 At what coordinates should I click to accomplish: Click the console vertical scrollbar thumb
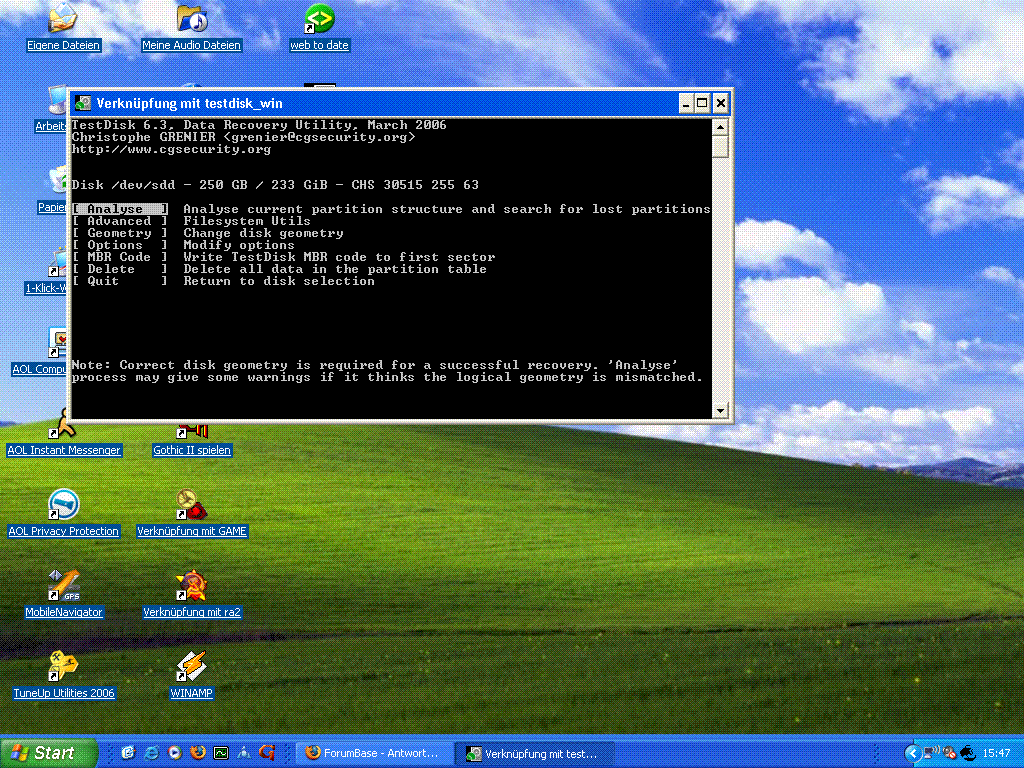point(720,146)
